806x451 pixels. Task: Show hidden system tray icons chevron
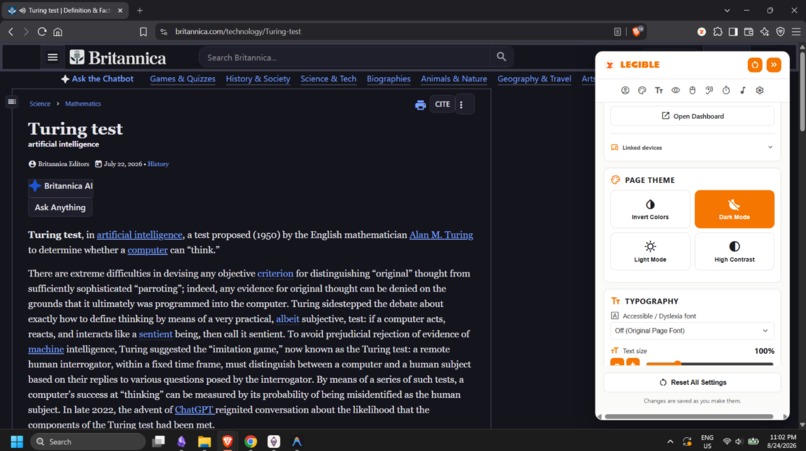[670, 442]
